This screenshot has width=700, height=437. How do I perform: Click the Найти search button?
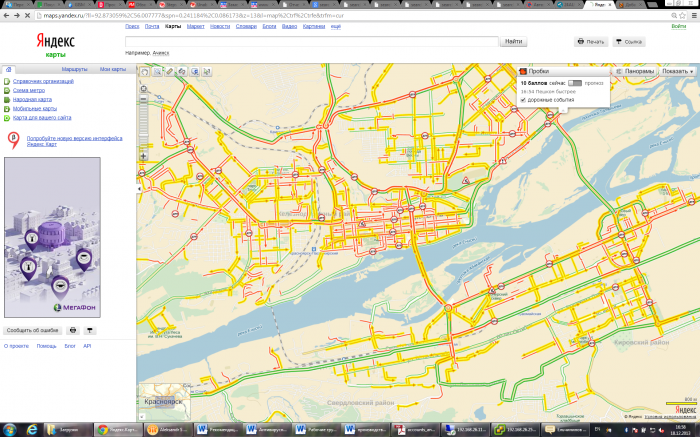tap(514, 42)
